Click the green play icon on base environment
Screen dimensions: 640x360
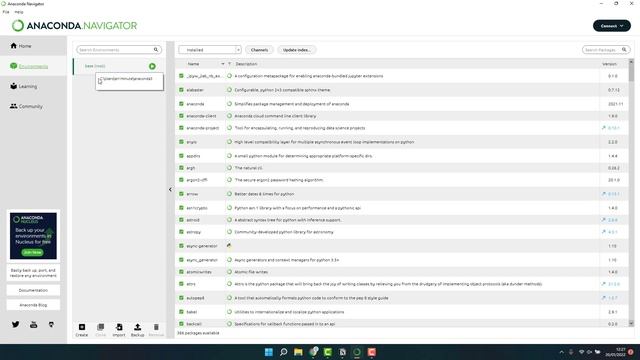point(152,66)
